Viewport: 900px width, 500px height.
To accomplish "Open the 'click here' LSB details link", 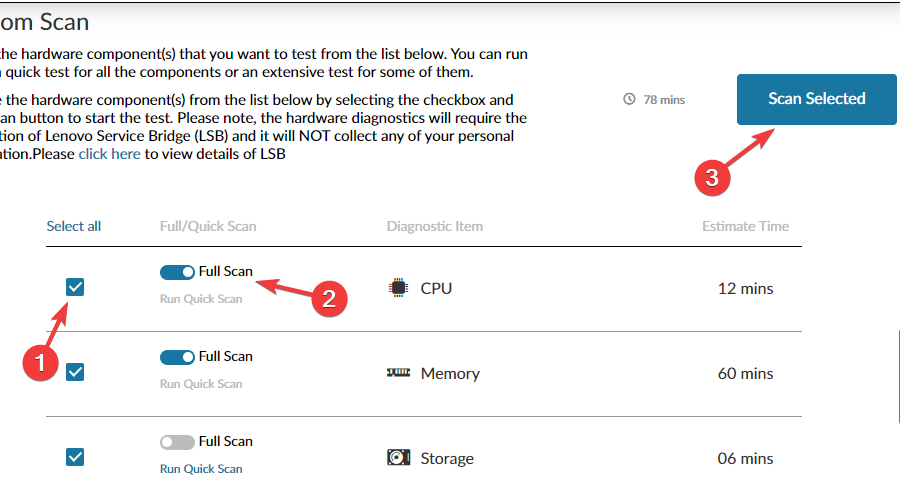I will coord(110,154).
